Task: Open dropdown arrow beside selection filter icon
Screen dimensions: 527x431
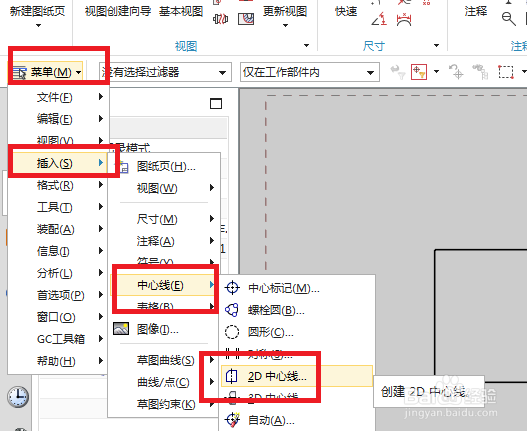Action: tap(436, 72)
